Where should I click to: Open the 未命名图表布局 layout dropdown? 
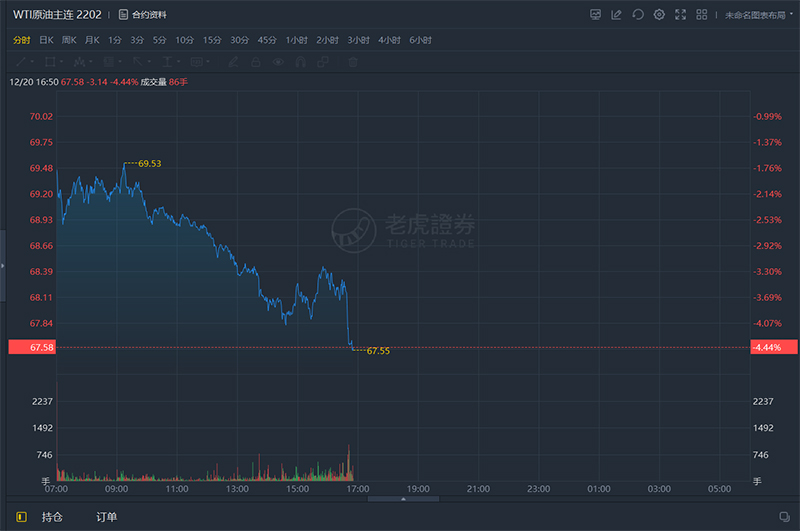pos(758,15)
